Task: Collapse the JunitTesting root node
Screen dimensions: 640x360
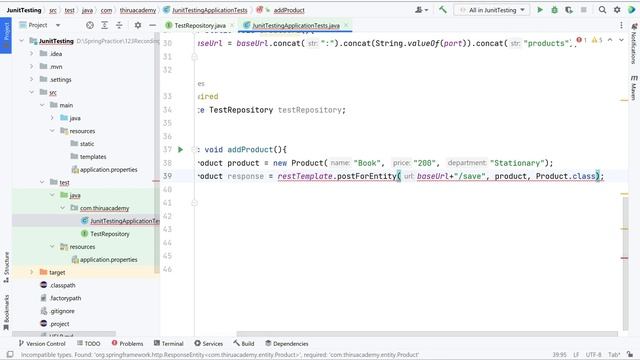Action: 22,41
